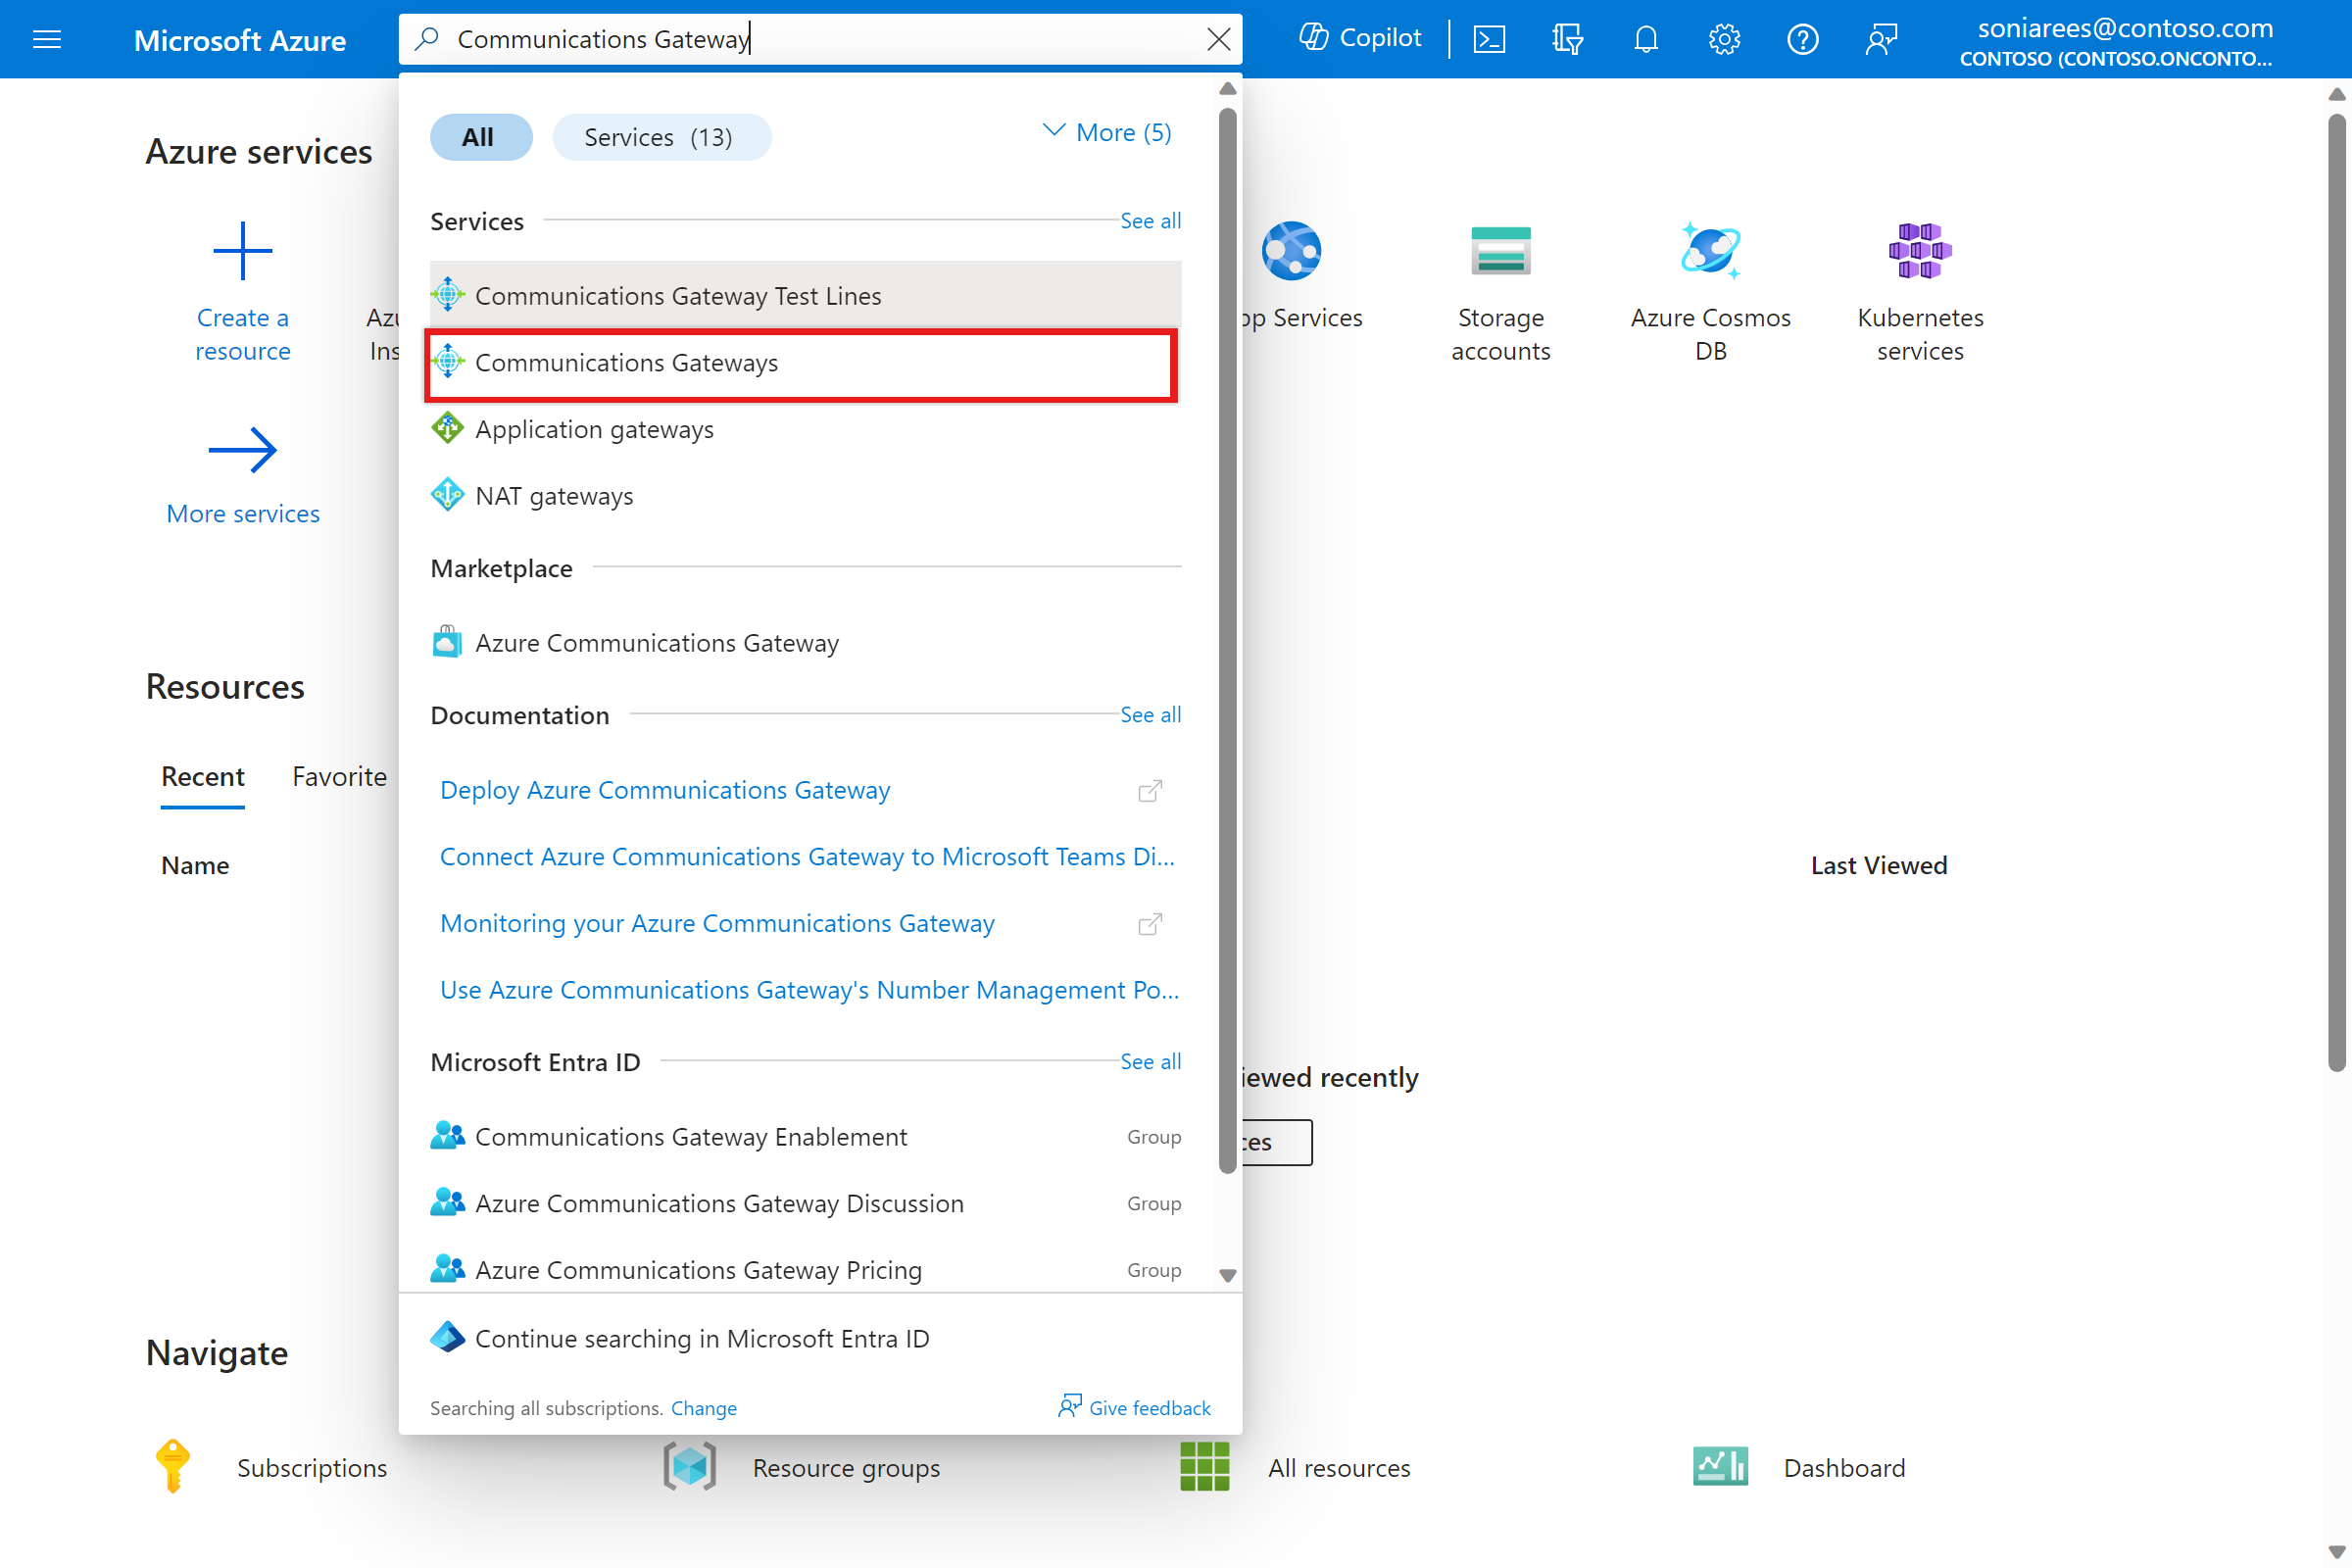Expand Microsoft Entra ID See all results
Image resolution: width=2352 pixels, height=1568 pixels.
(1150, 1058)
